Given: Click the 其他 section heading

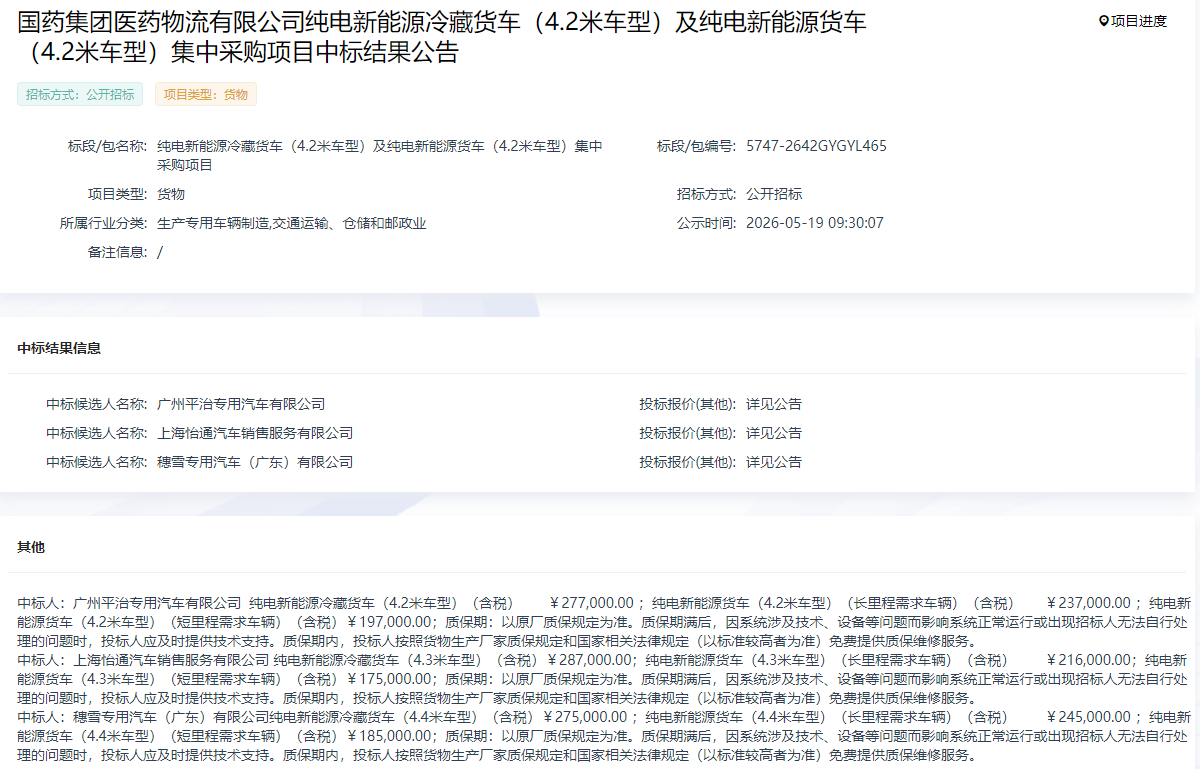Looking at the screenshot, I should [31, 547].
